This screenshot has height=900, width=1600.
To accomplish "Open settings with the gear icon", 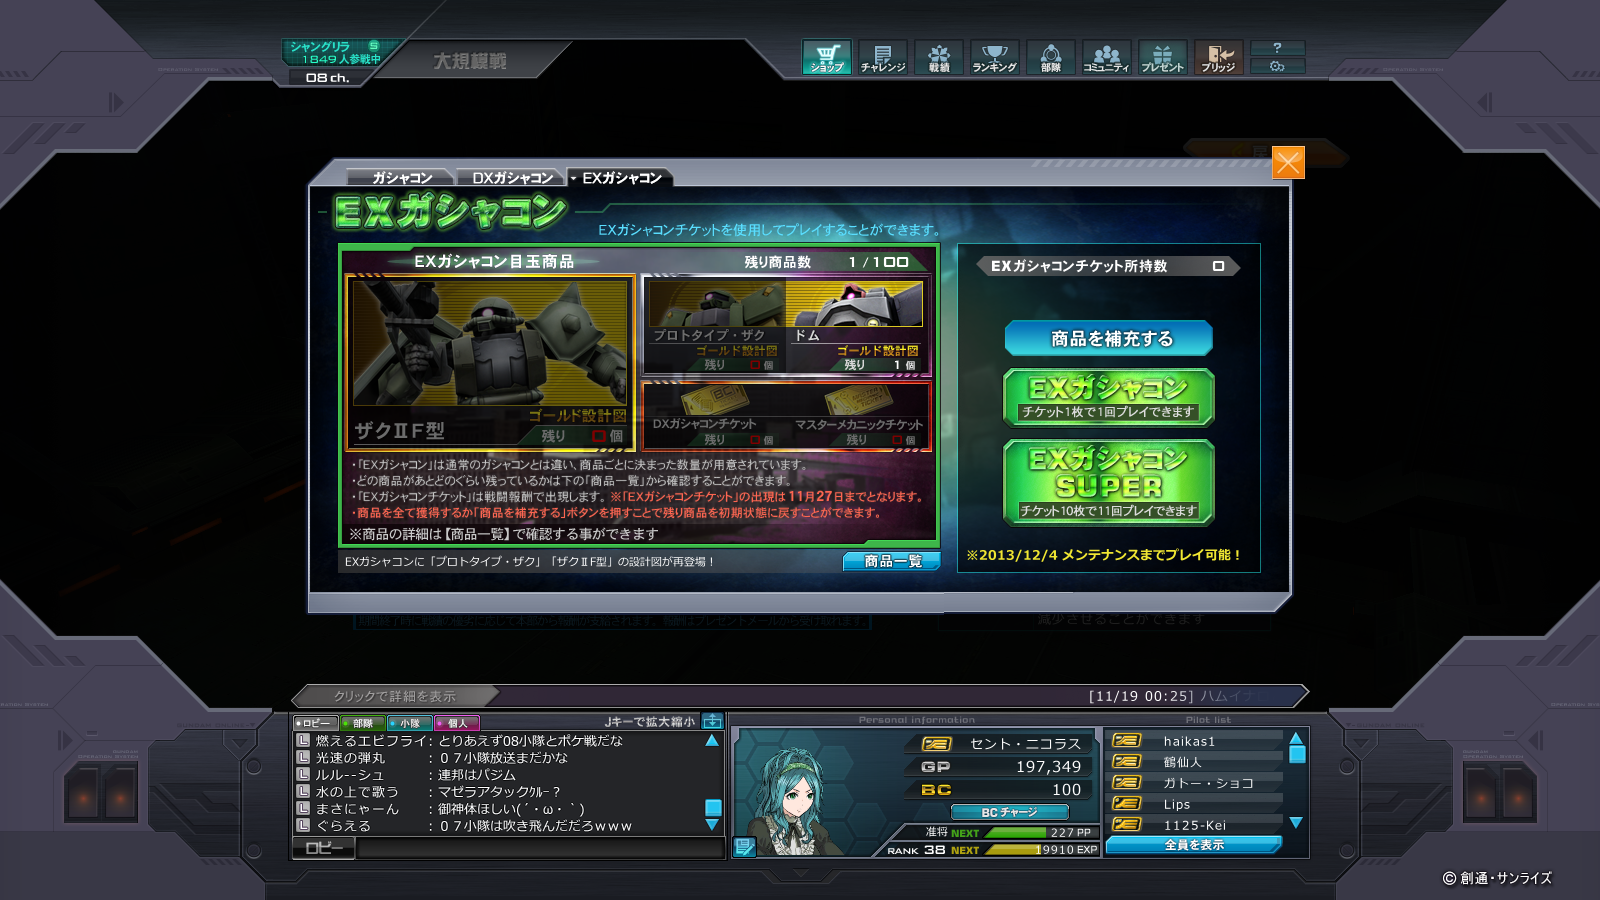I will click(x=1277, y=66).
